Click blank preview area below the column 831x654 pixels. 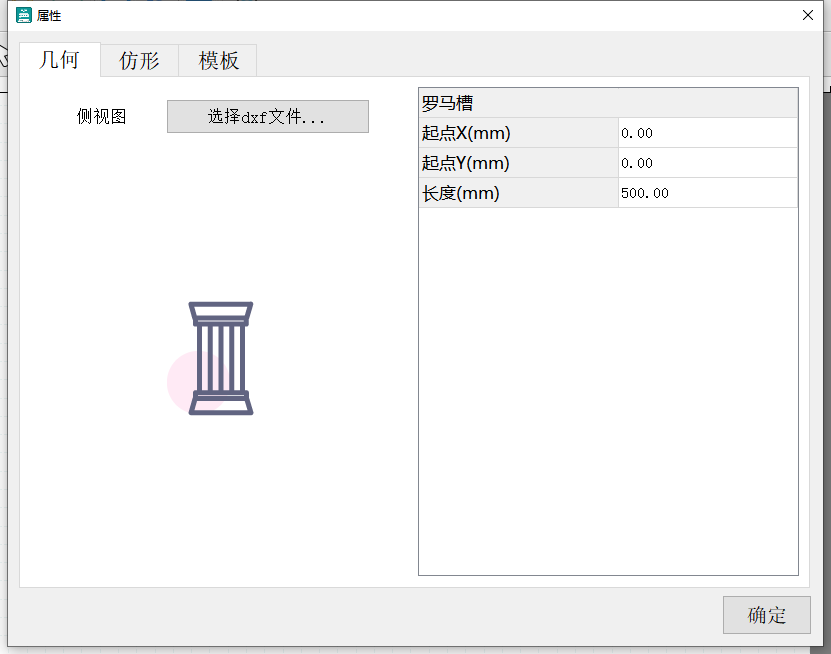tap(220, 500)
